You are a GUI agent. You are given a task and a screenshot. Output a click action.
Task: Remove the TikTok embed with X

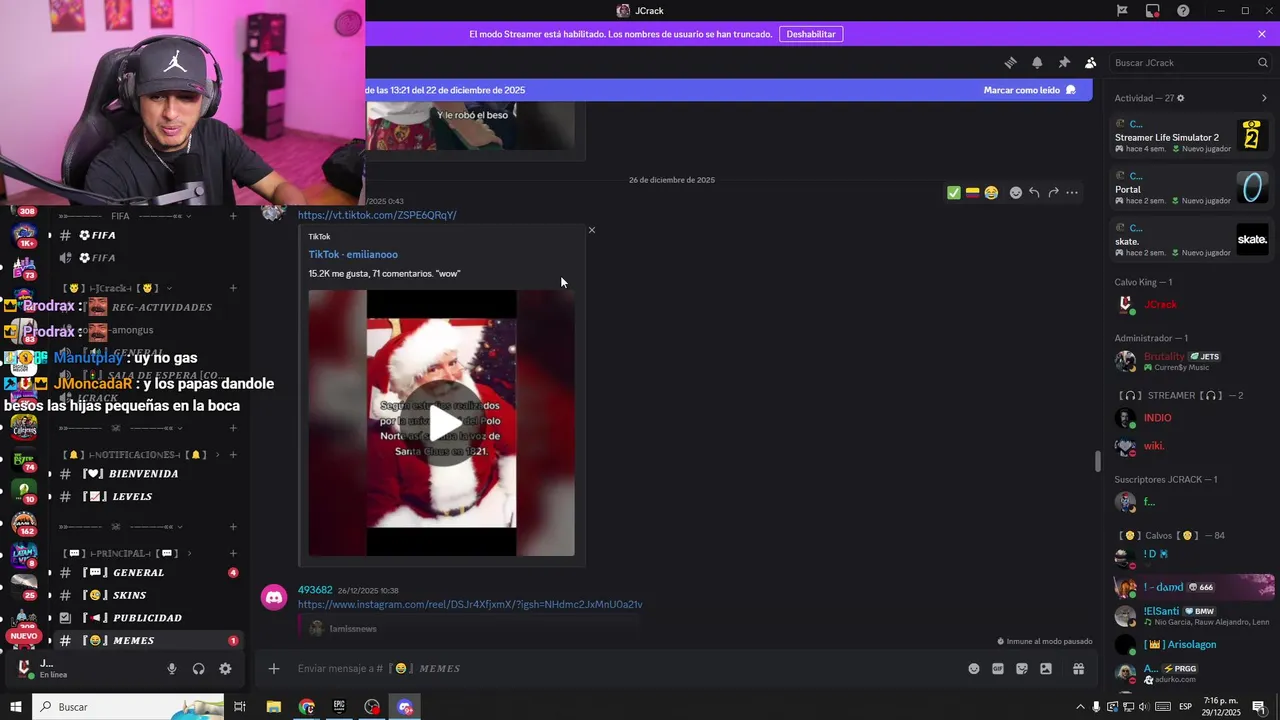coord(592,230)
